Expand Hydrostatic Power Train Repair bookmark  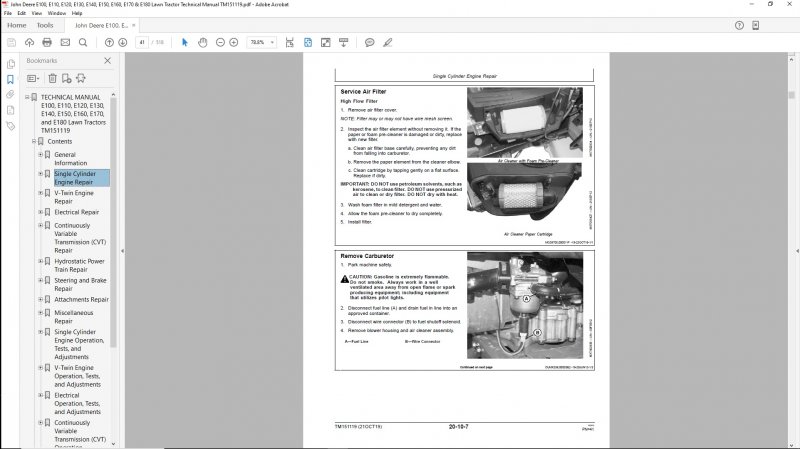pyautogui.click(x=41, y=261)
